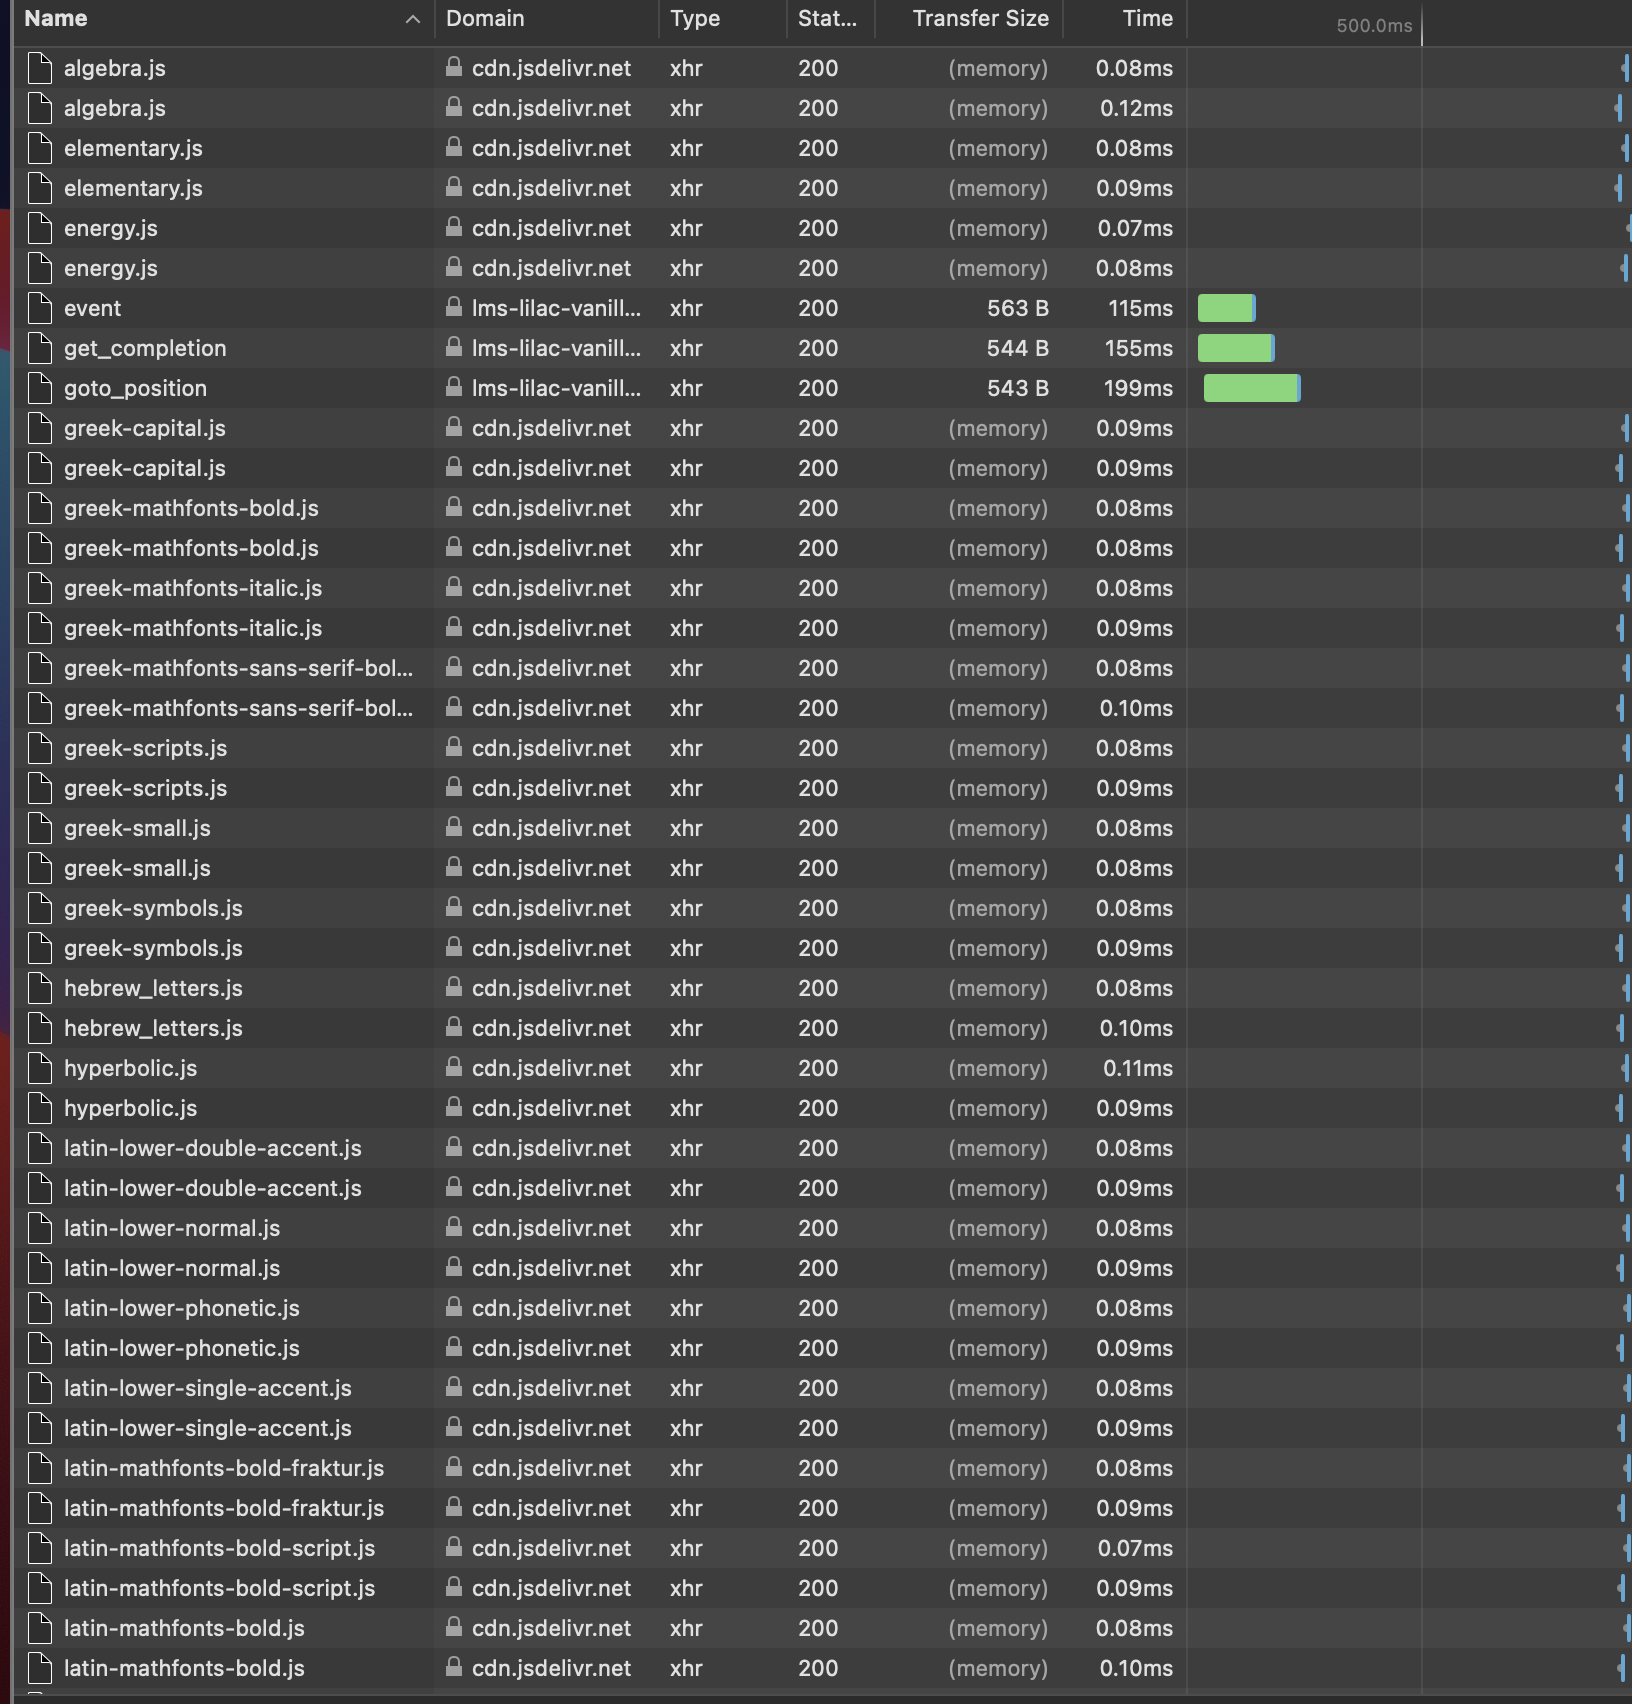Click the document icon beside goto_position
This screenshot has height=1704, width=1632.
pos(39,388)
